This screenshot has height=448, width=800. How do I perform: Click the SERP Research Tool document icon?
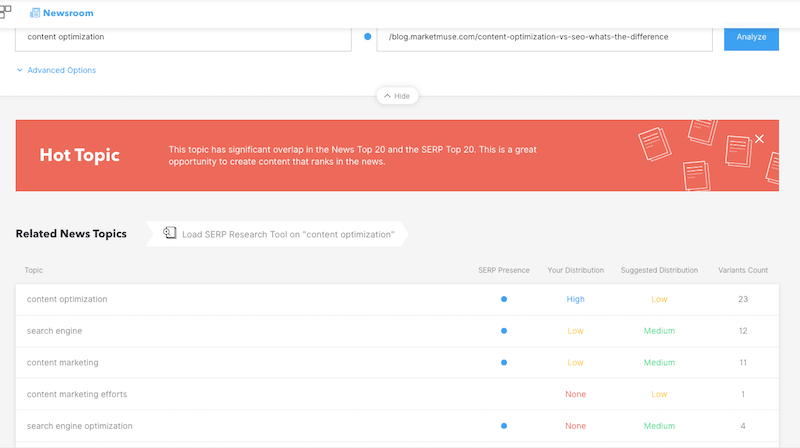coord(170,234)
